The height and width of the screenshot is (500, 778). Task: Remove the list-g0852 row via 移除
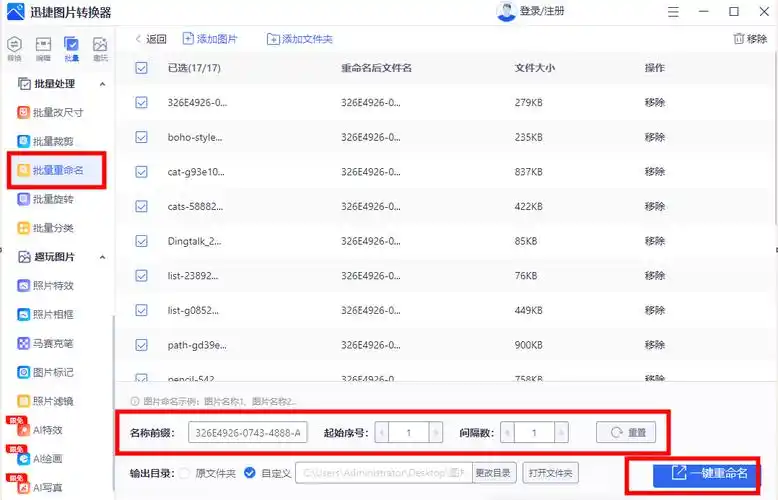[x=654, y=310]
